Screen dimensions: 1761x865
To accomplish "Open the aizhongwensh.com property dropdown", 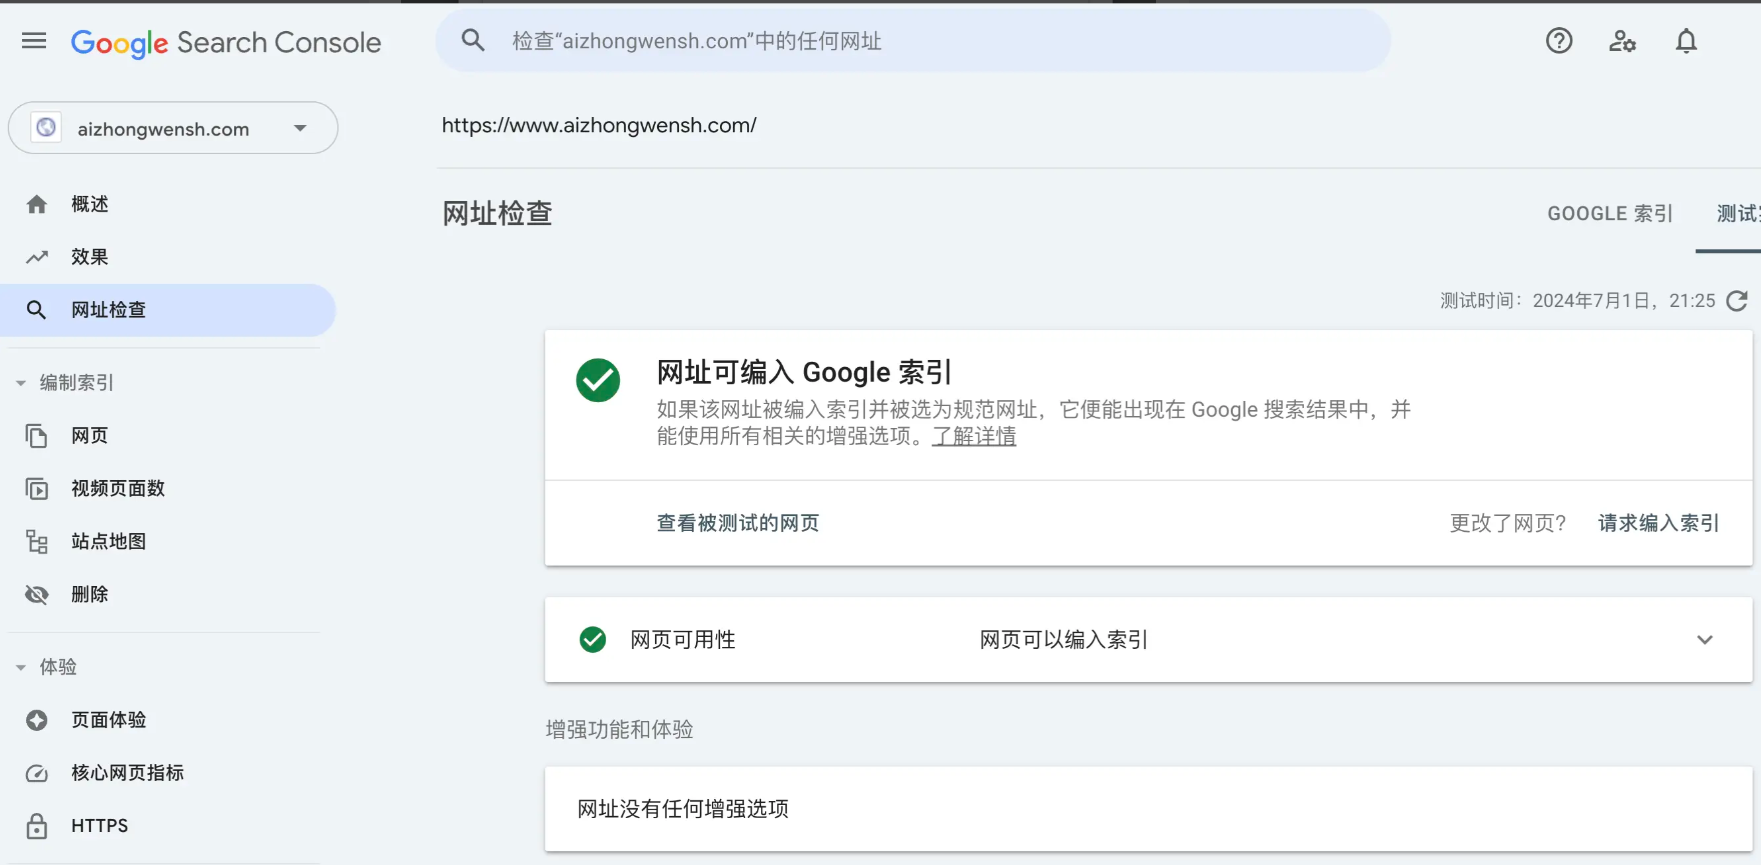I will (x=173, y=128).
